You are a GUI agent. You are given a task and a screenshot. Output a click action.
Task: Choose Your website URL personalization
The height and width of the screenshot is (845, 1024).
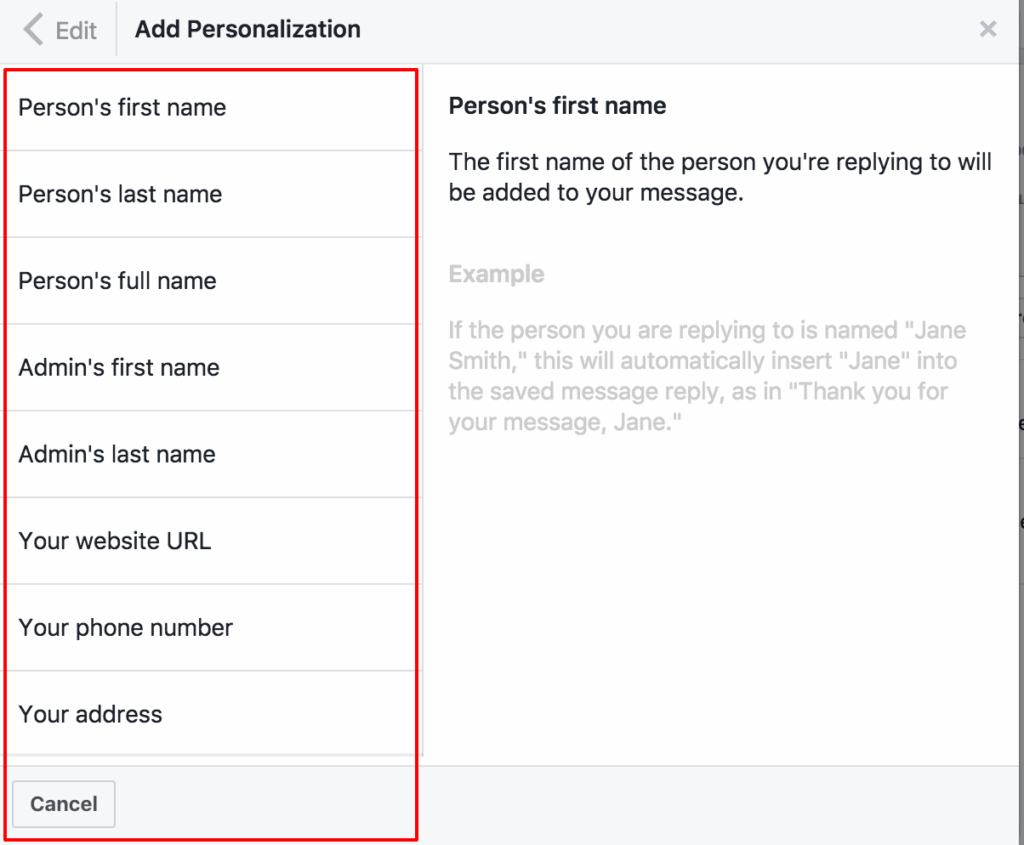(x=114, y=541)
